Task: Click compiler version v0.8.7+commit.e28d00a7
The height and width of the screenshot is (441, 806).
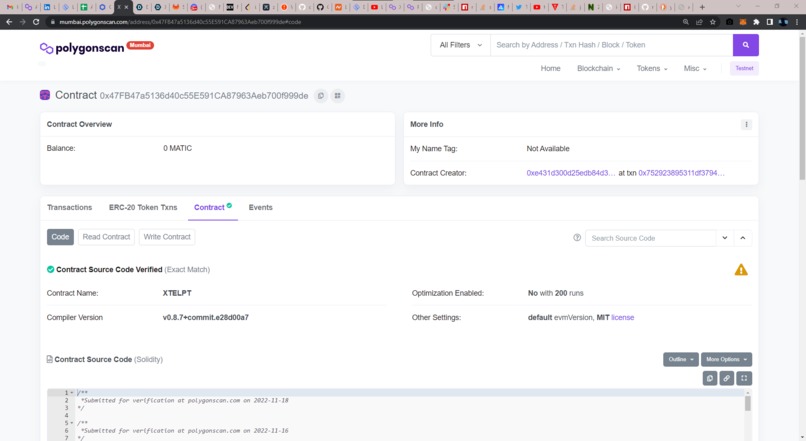Action: coord(206,318)
